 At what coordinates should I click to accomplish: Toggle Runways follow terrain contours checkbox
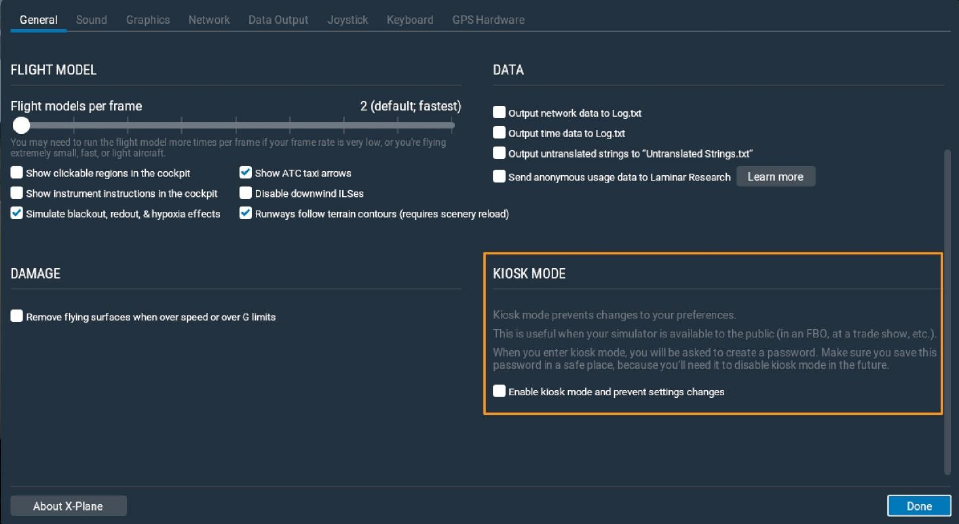coord(246,213)
